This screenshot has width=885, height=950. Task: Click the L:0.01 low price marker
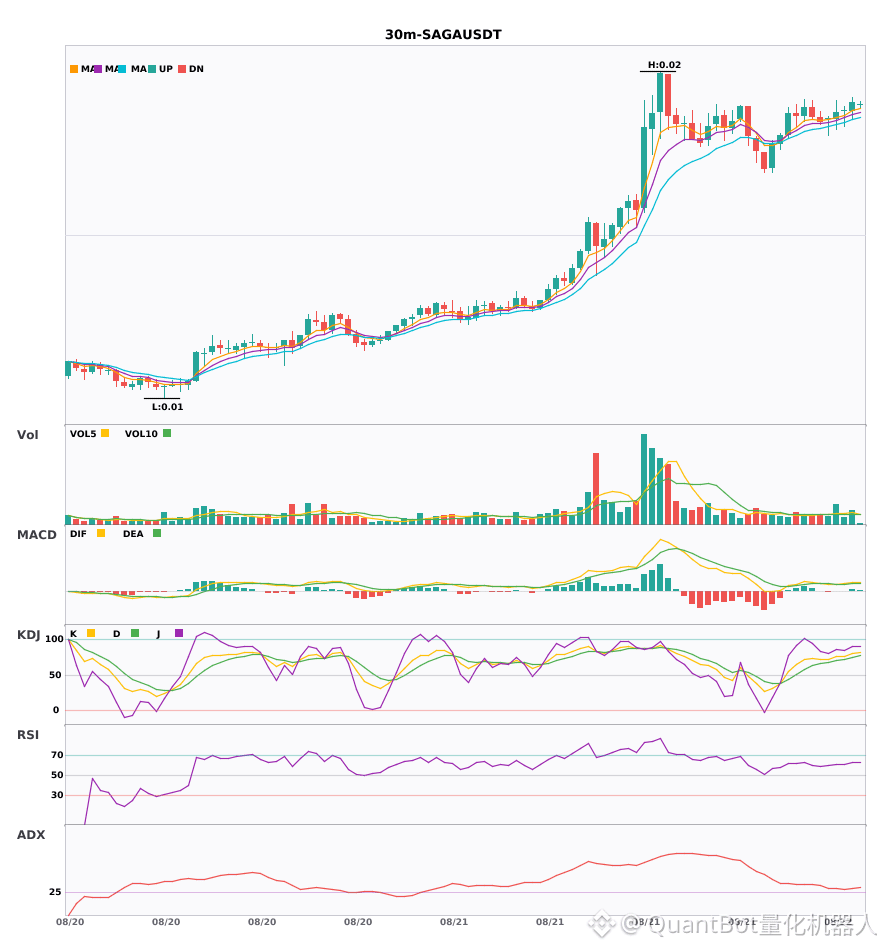click(x=167, y=407)
